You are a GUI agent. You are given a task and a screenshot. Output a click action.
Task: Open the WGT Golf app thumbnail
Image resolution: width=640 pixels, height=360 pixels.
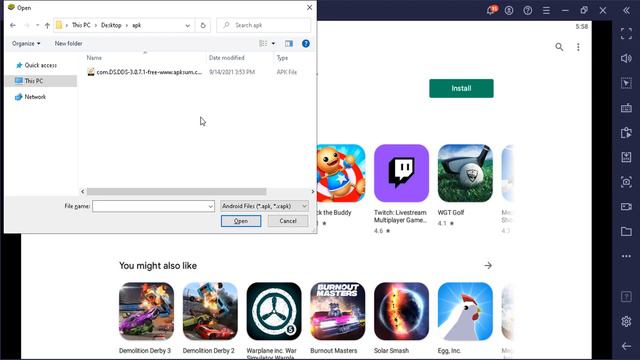[465, 173]
